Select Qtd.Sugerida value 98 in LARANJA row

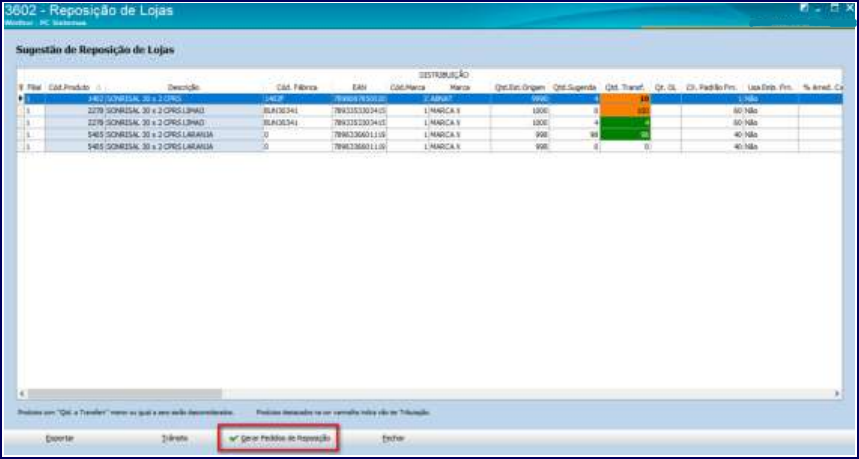(x=575, y=134)
